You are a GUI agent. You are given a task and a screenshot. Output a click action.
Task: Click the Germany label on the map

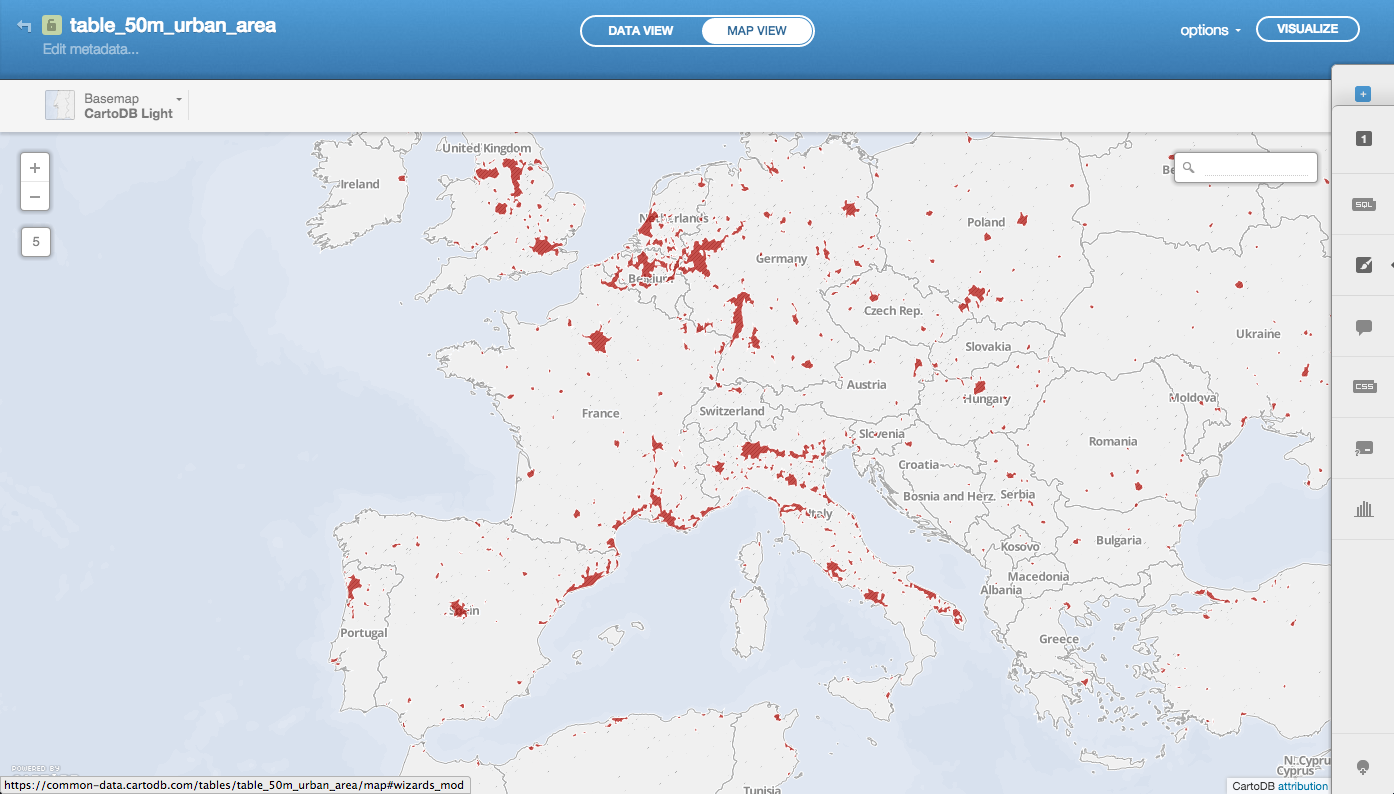point(781,259)
